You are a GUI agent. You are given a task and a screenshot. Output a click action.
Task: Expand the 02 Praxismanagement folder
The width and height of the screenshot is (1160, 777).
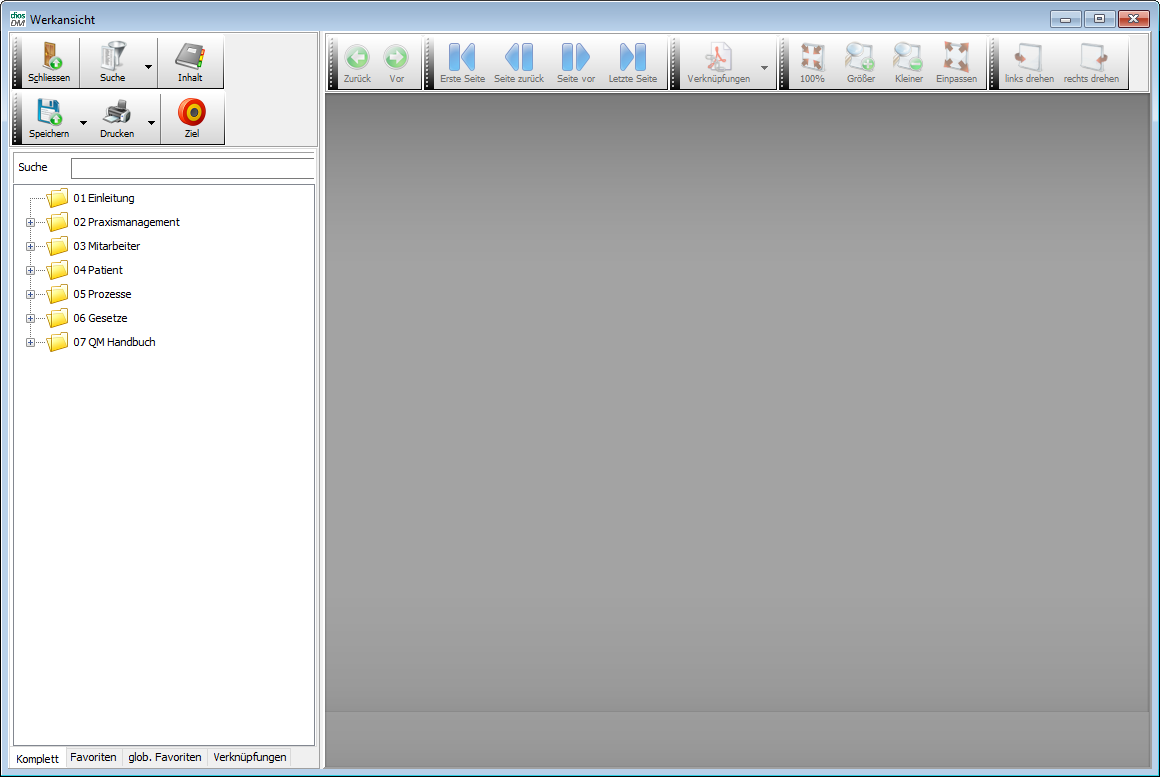(30, 222)
